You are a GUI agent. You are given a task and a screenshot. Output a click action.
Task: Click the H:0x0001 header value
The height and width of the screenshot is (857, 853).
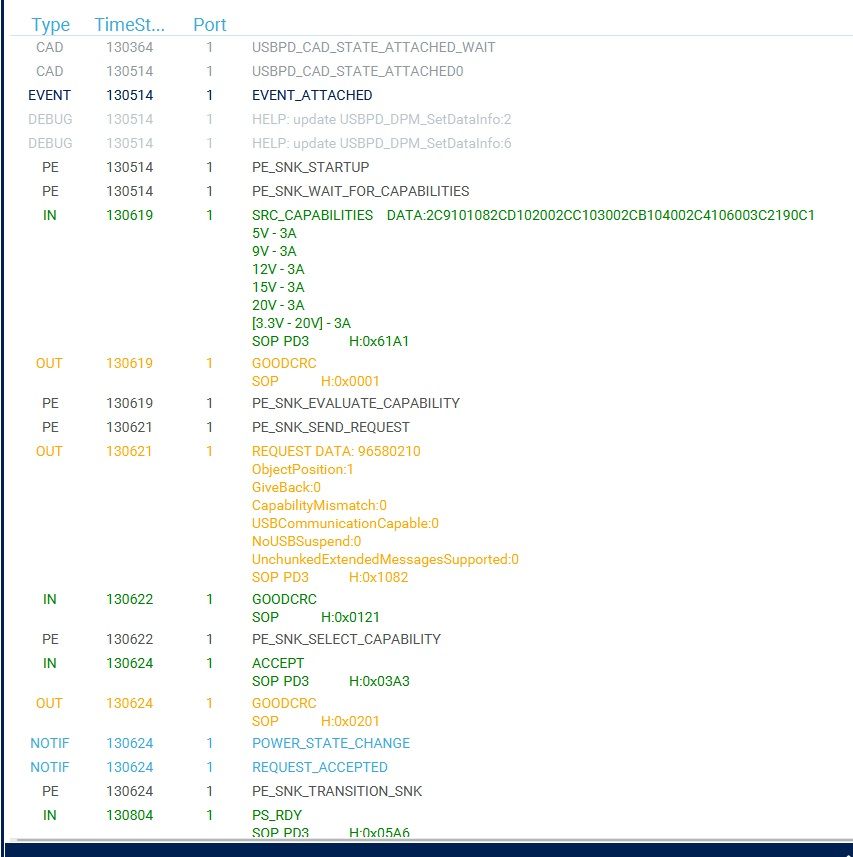(350, 381)
